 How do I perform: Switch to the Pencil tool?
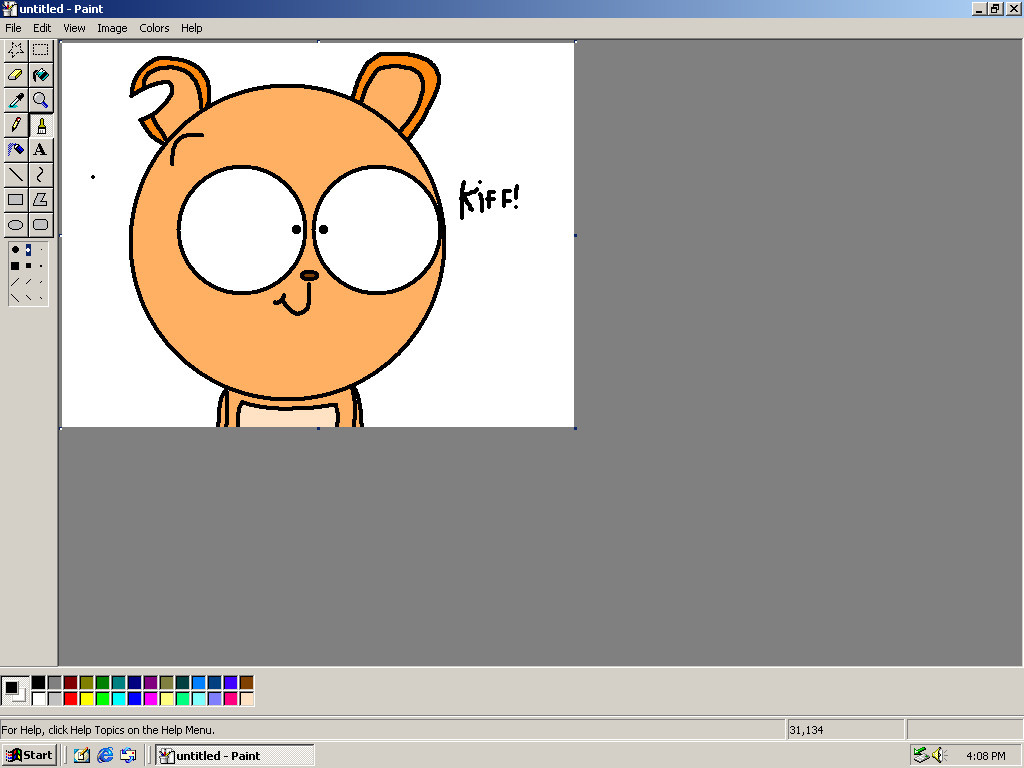(16, 125)
